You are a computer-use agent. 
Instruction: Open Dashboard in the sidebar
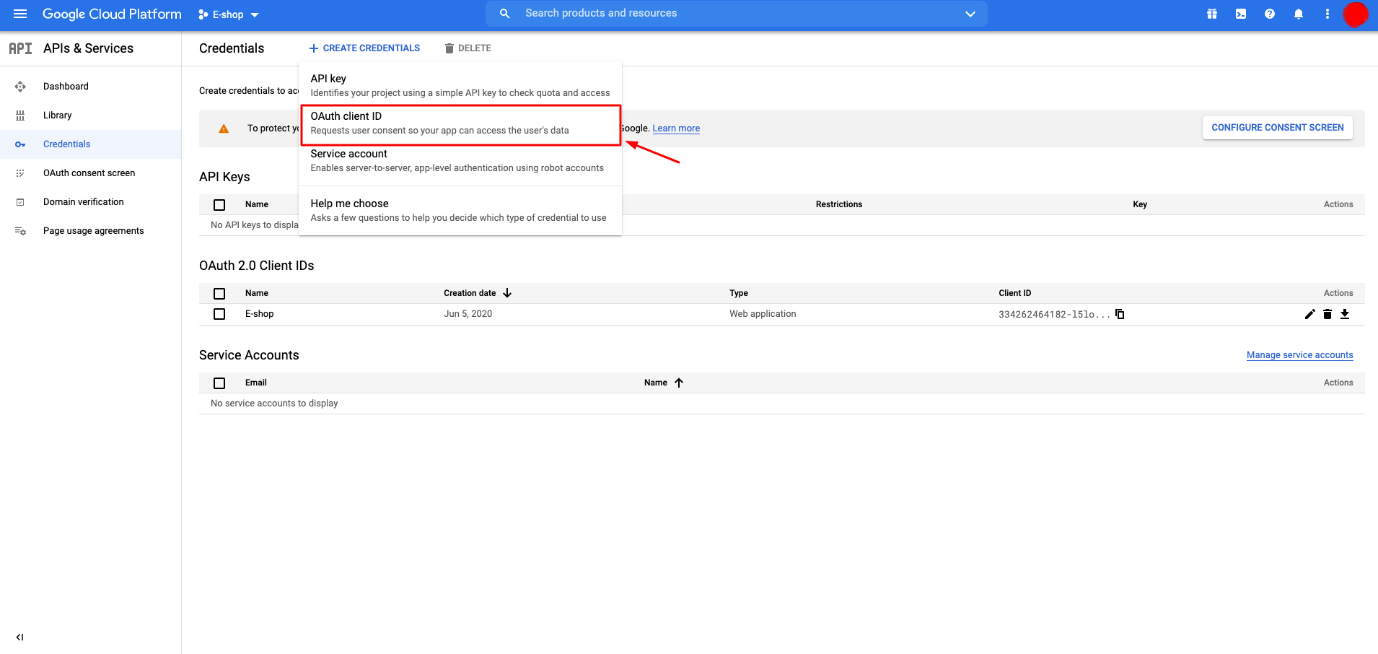pyautogui.click(x=66, y=87)
